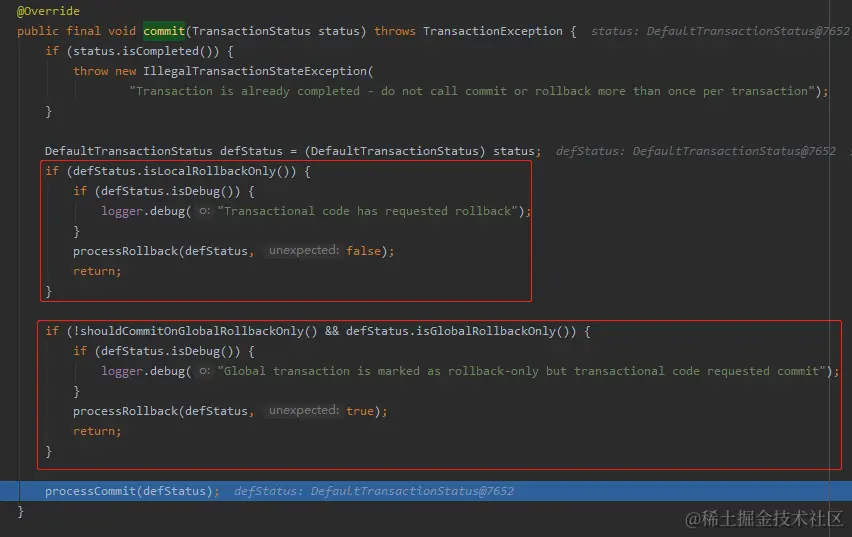Click the second return statement

(x=97, y=431)
